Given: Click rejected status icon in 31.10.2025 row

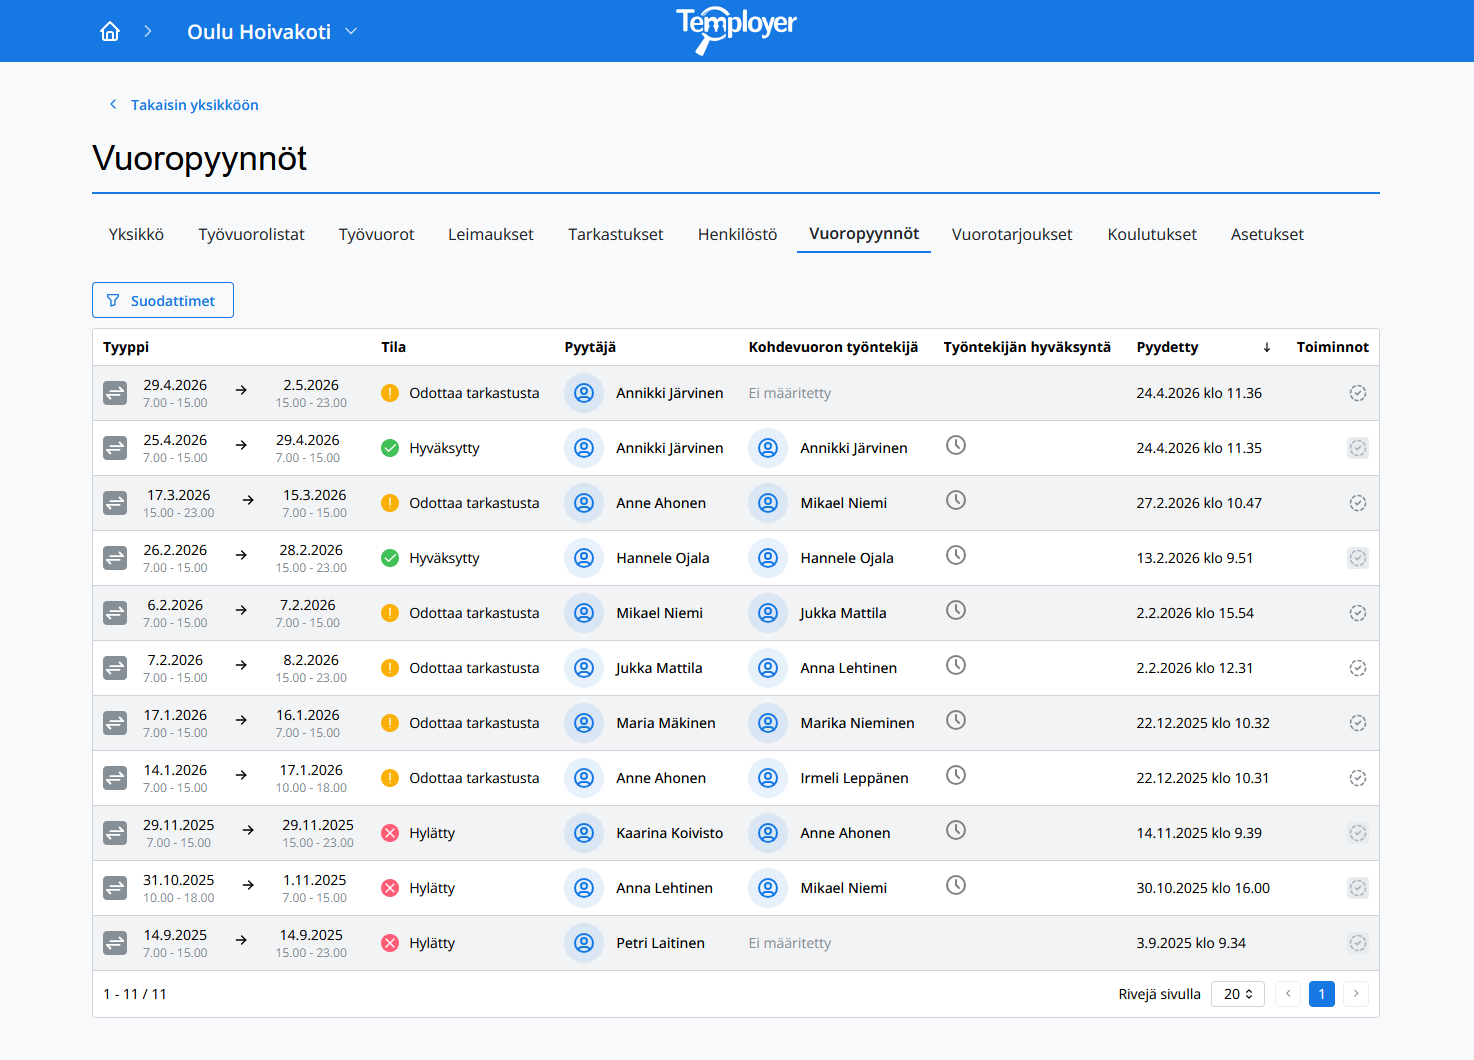Looking at the screenshot, I should (390, 888).
